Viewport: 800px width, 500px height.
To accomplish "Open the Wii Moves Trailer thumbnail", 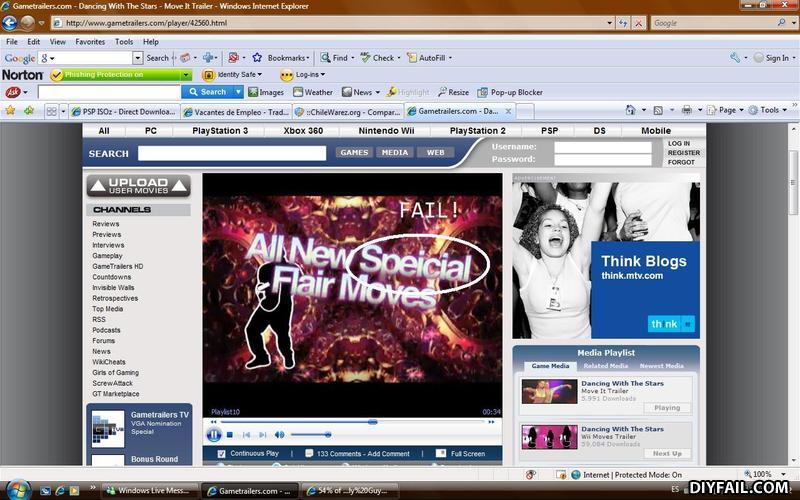I will pos(549,437).
